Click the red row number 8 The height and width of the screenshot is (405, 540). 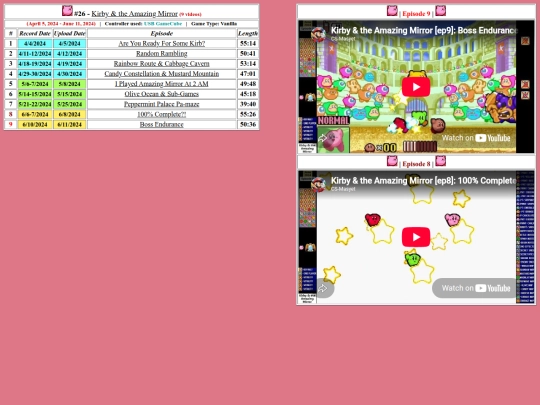coord(11,114)
